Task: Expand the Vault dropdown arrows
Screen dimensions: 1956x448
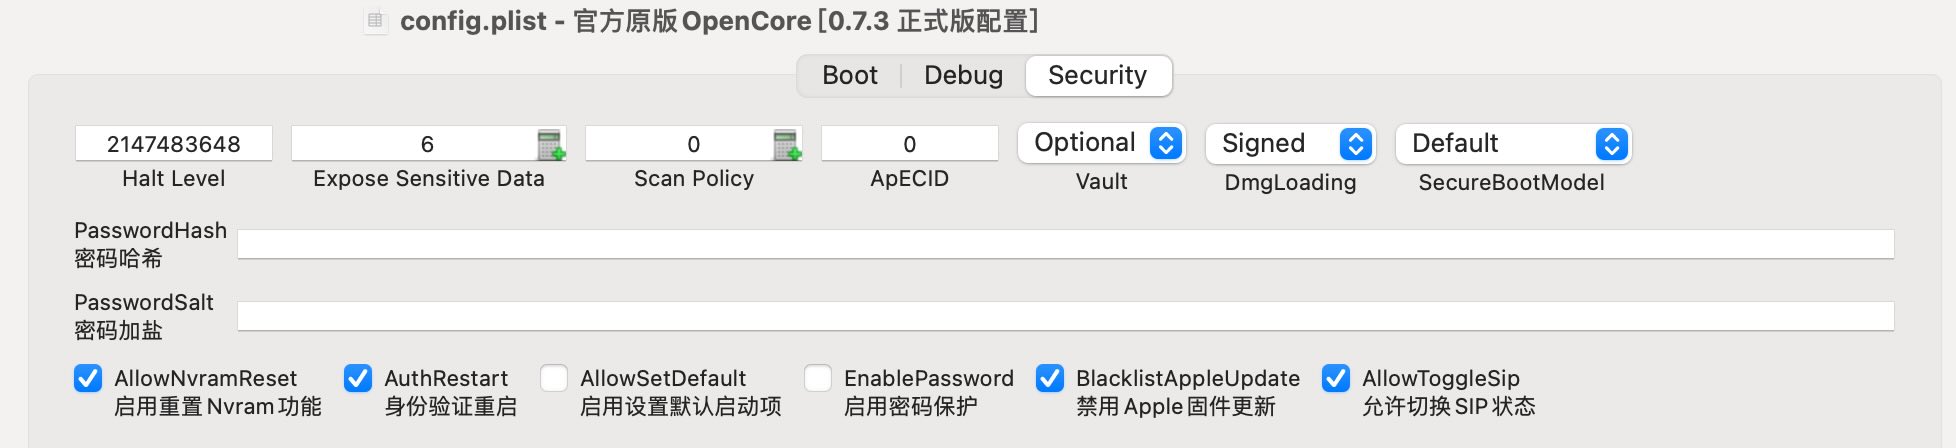Action: click(1165, 143)
